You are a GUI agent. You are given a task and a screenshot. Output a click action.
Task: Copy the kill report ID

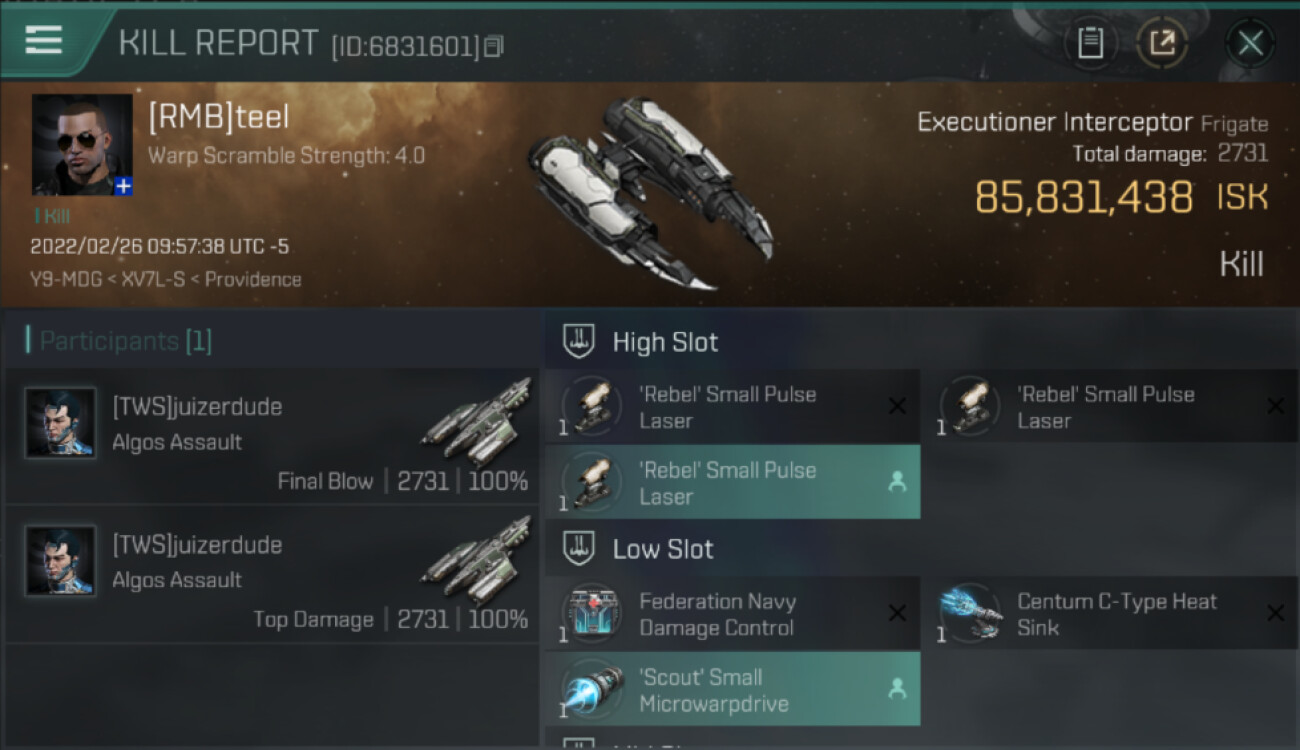(x=493, y=47)
